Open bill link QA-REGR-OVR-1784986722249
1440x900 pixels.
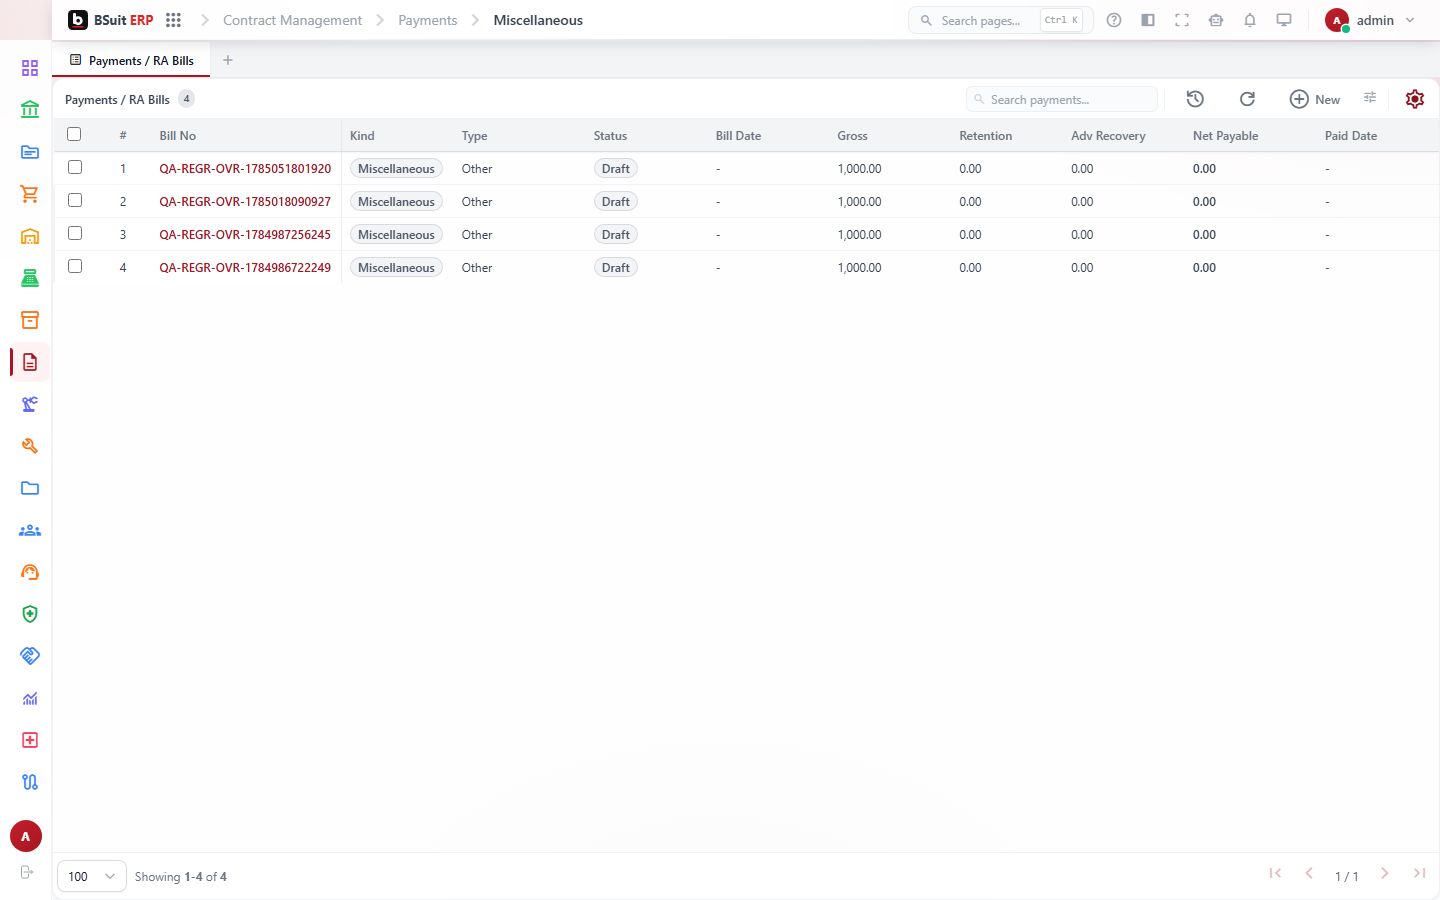[x=245, y=268]
